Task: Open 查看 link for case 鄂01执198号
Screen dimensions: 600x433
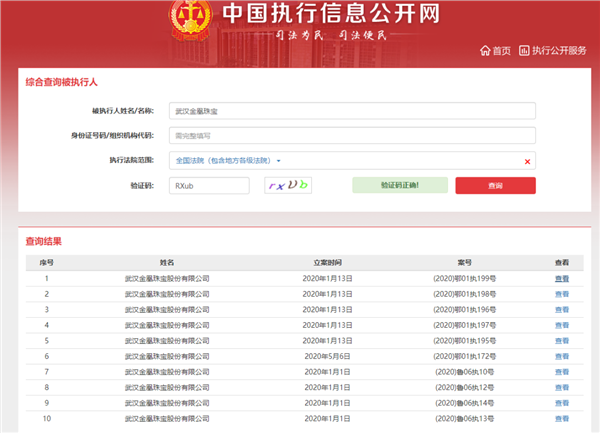Action: (x=561, y=294)
